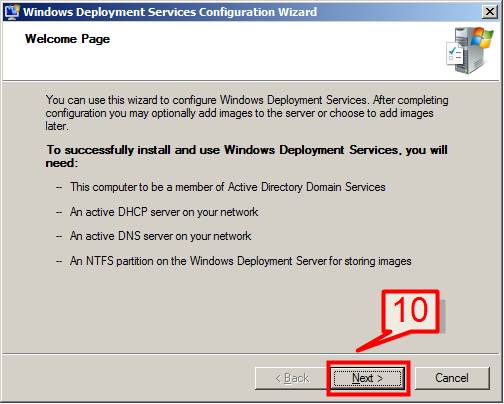504x404 pixels.
Task: Click the Cancel button
Action: coord(452,378)
